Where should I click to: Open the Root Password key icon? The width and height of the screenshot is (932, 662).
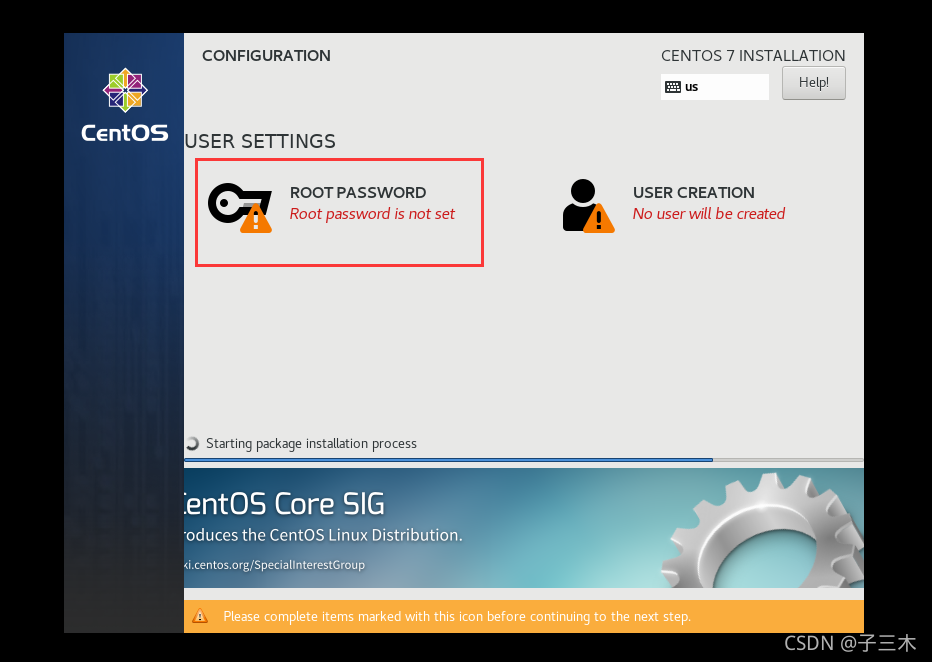pos(240,207)
